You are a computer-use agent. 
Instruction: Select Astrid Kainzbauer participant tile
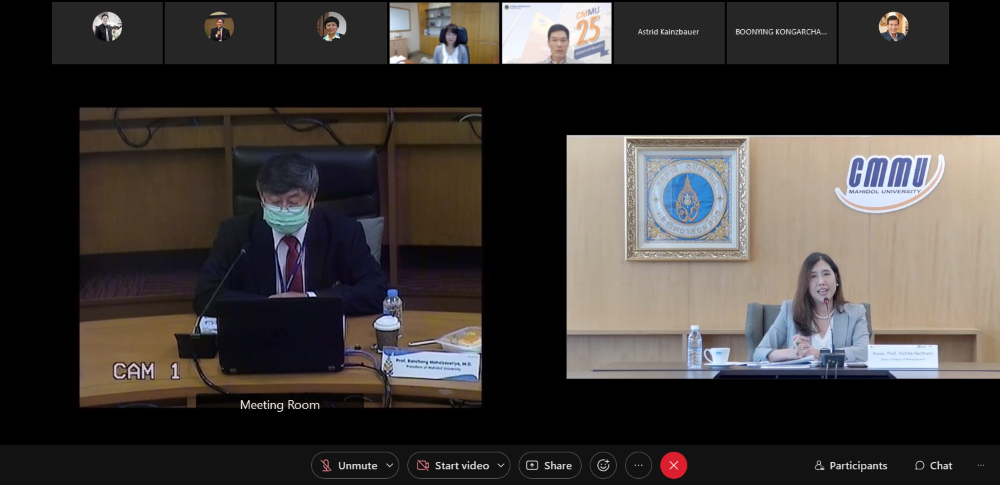pyautogui.click(x=668, y=33)
